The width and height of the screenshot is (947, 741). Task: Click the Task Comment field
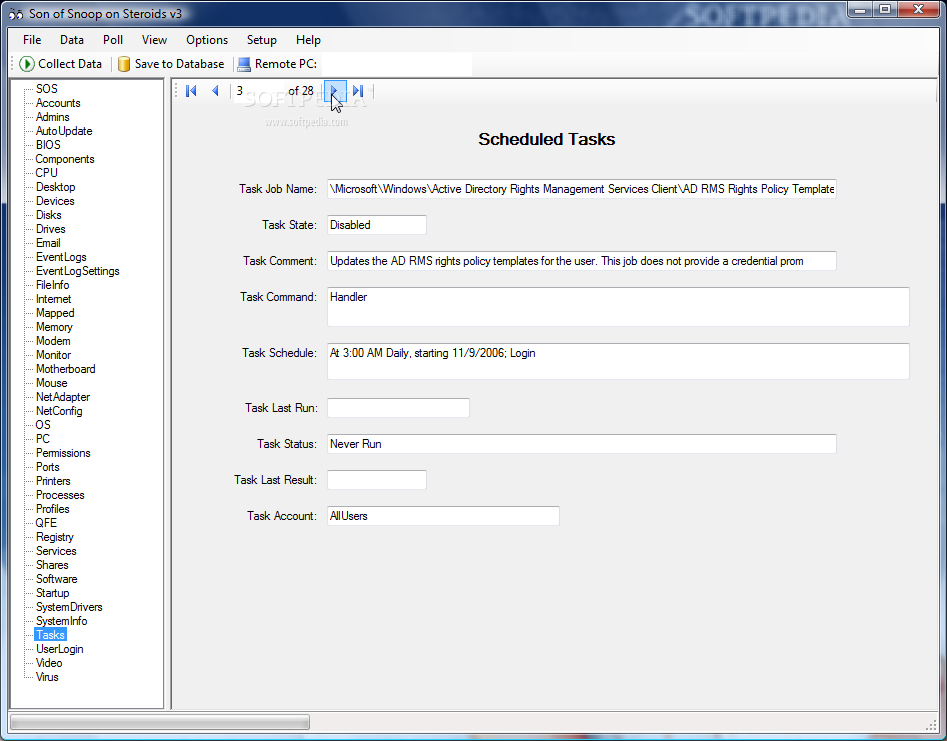point(582,261)
